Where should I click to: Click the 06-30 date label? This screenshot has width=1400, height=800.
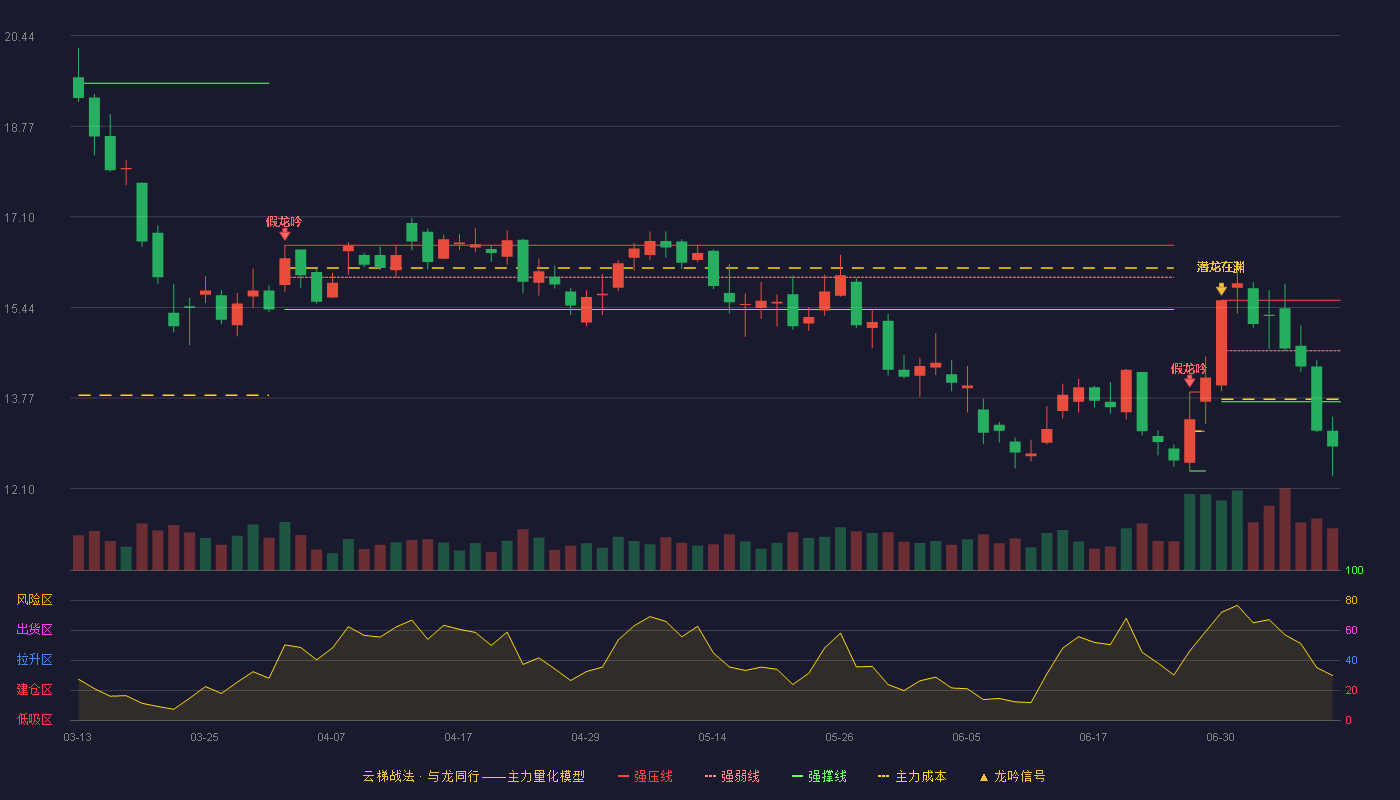pyautogui.click(x=1220, y=737)
